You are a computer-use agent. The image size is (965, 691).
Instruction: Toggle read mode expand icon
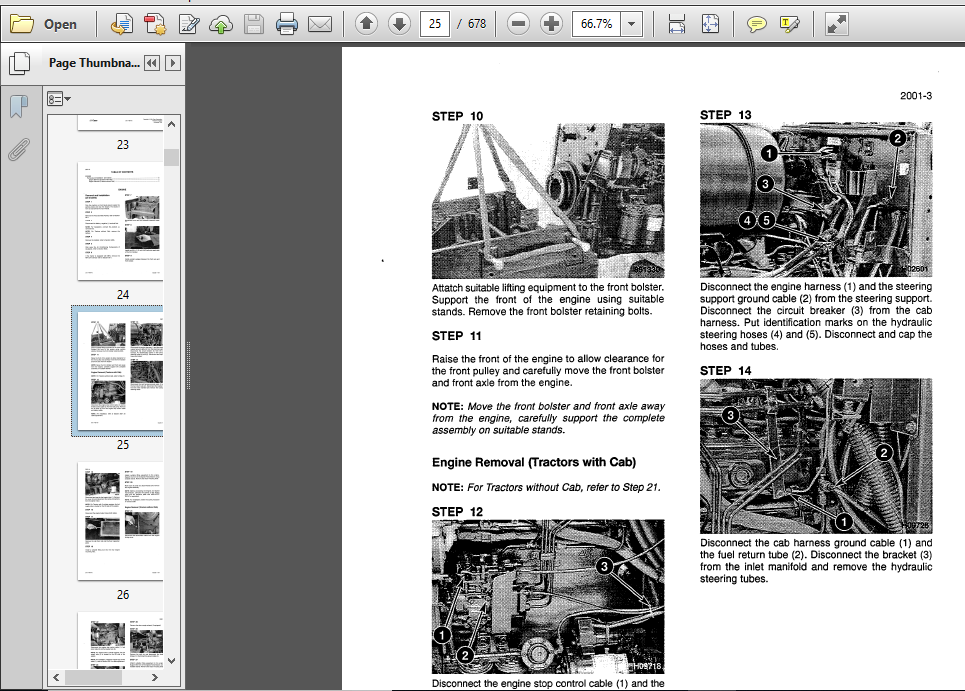tap(836, 25)
